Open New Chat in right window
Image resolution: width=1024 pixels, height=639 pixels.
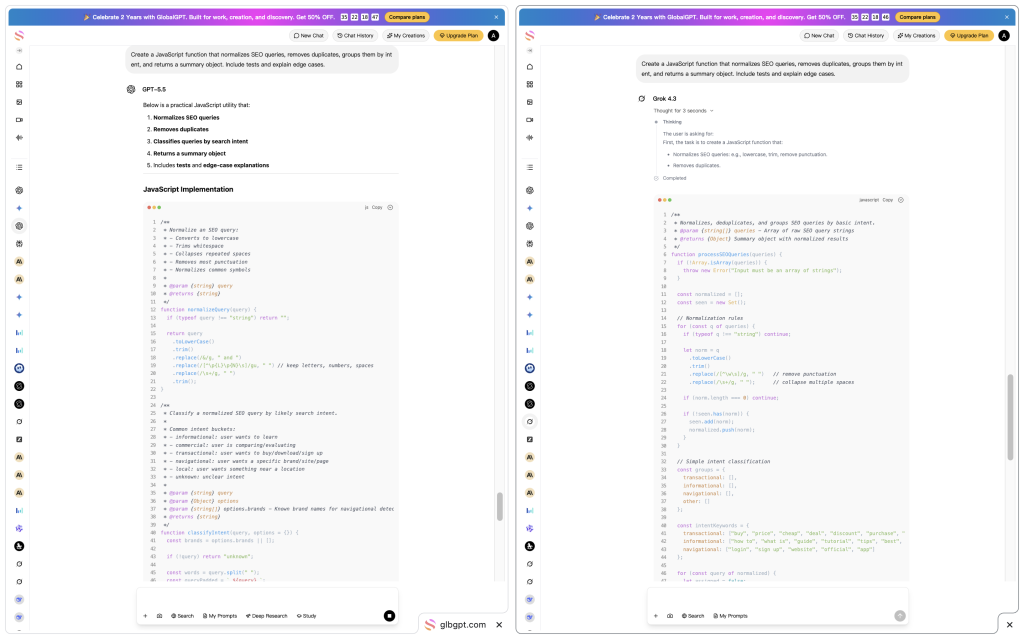[819, 35]
